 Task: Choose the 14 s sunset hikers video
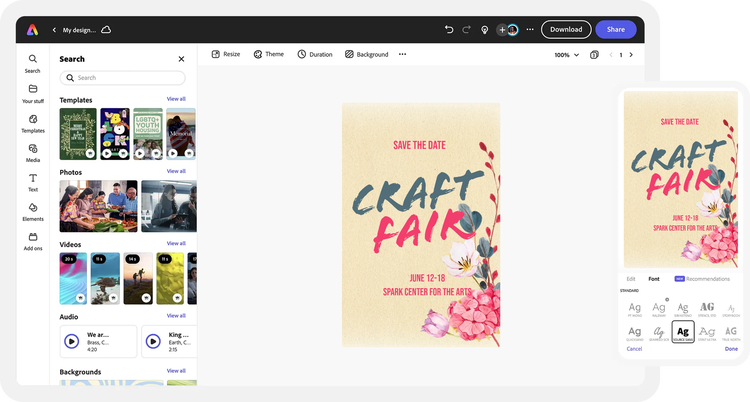[x=138, y=279]
